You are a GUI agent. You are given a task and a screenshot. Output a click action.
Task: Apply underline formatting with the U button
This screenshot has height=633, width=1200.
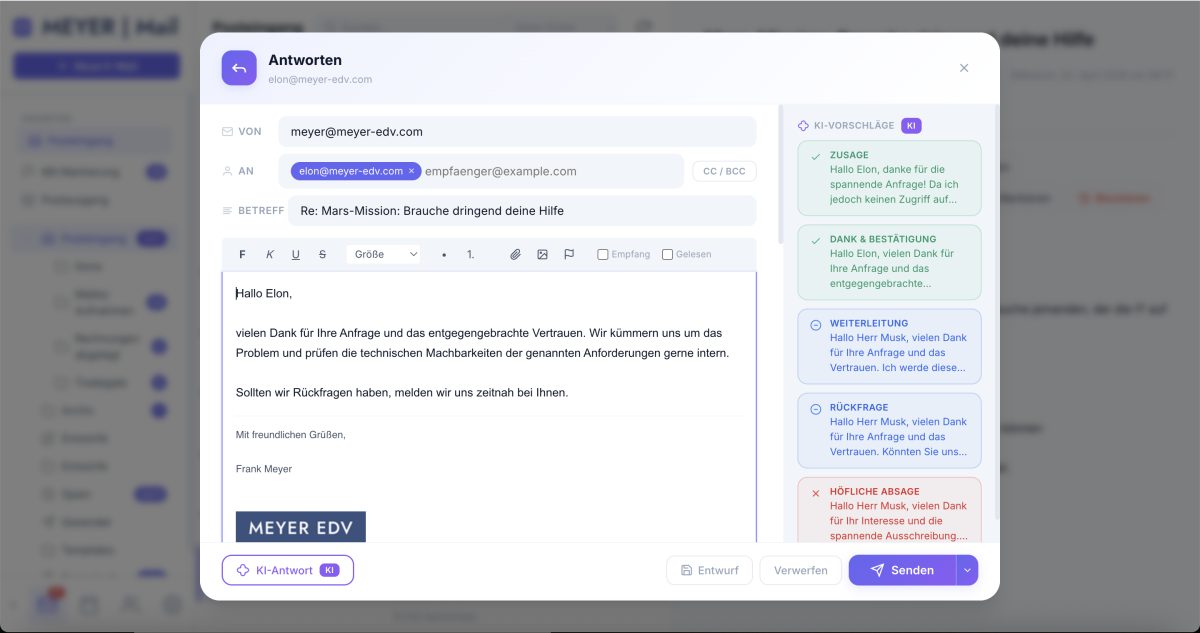click(x=296, y=255)
